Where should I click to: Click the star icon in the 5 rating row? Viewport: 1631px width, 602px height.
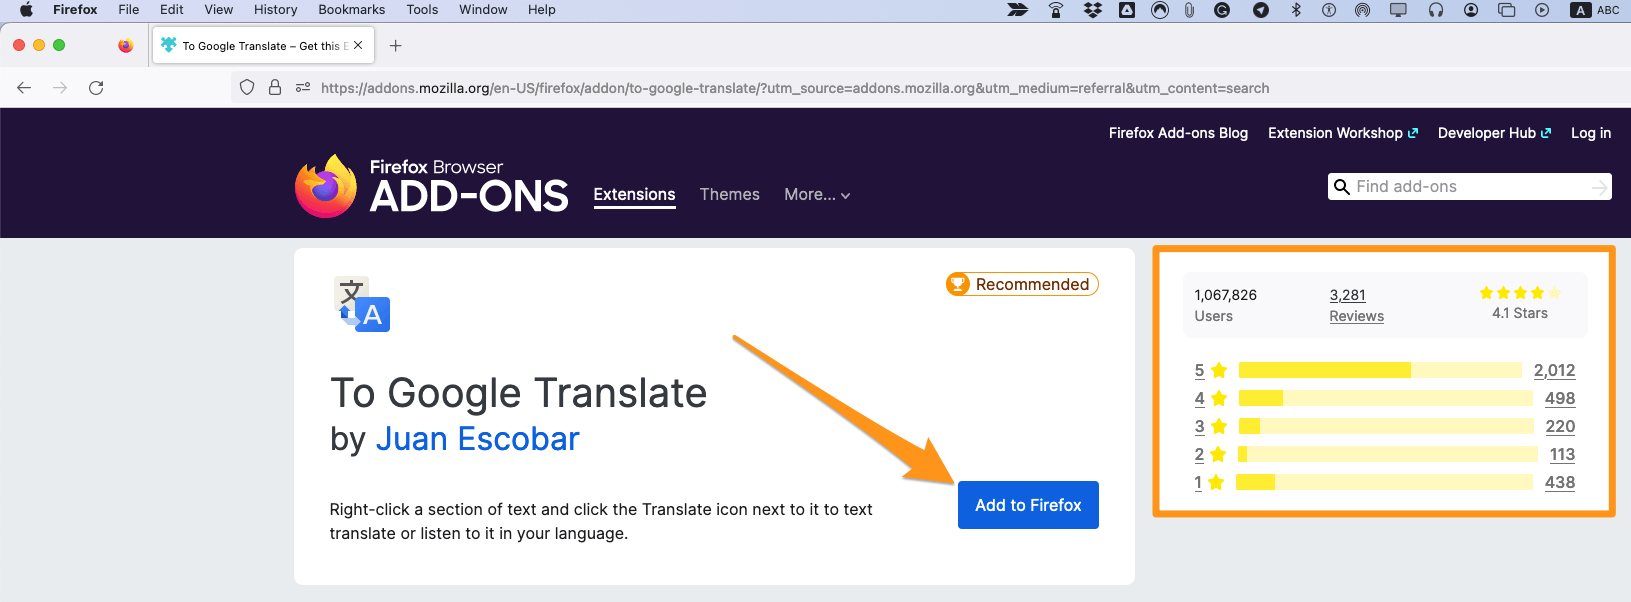click(x=1219, y=370)
